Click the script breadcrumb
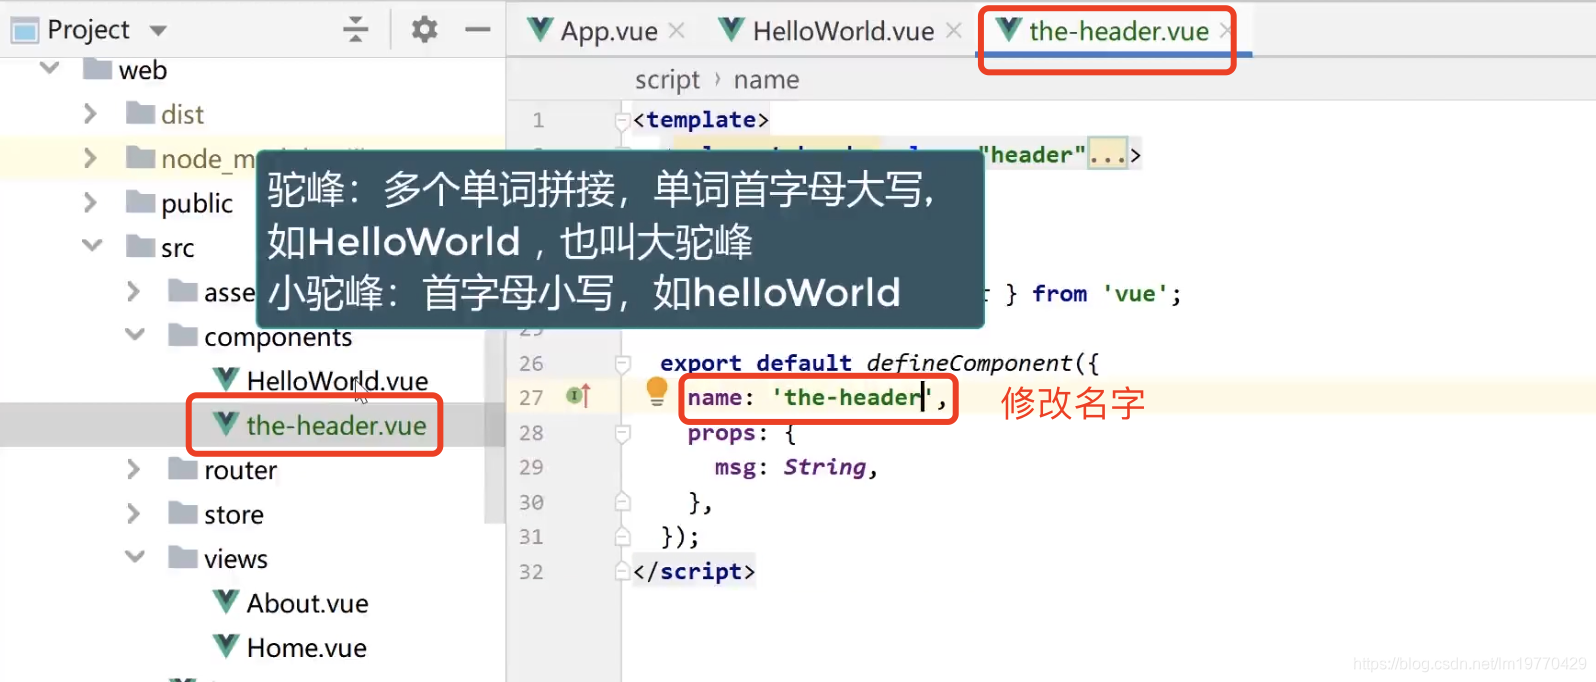Viewport: 1596px width, 682px height. (x=667, y=80)
